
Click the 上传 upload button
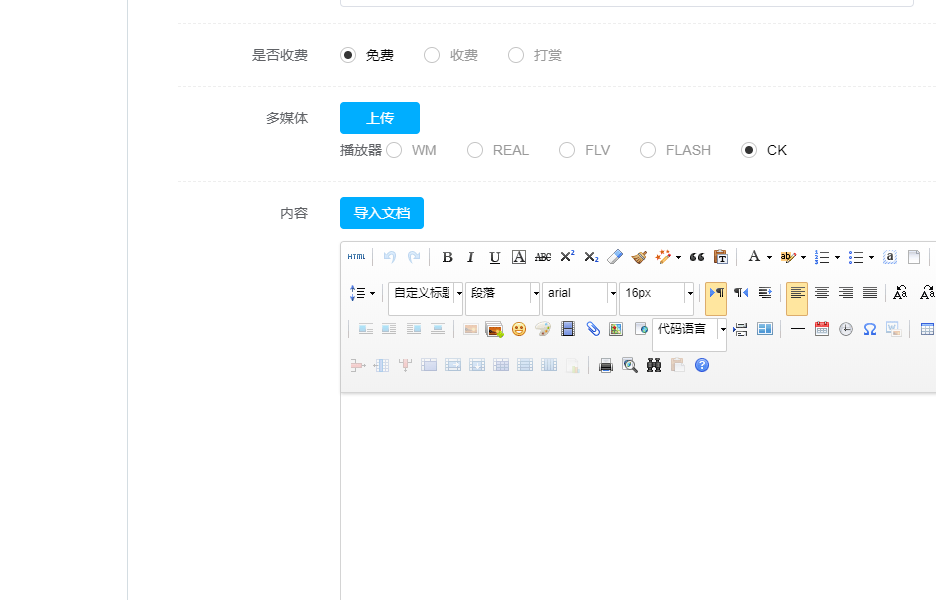(x=380, y=118)
